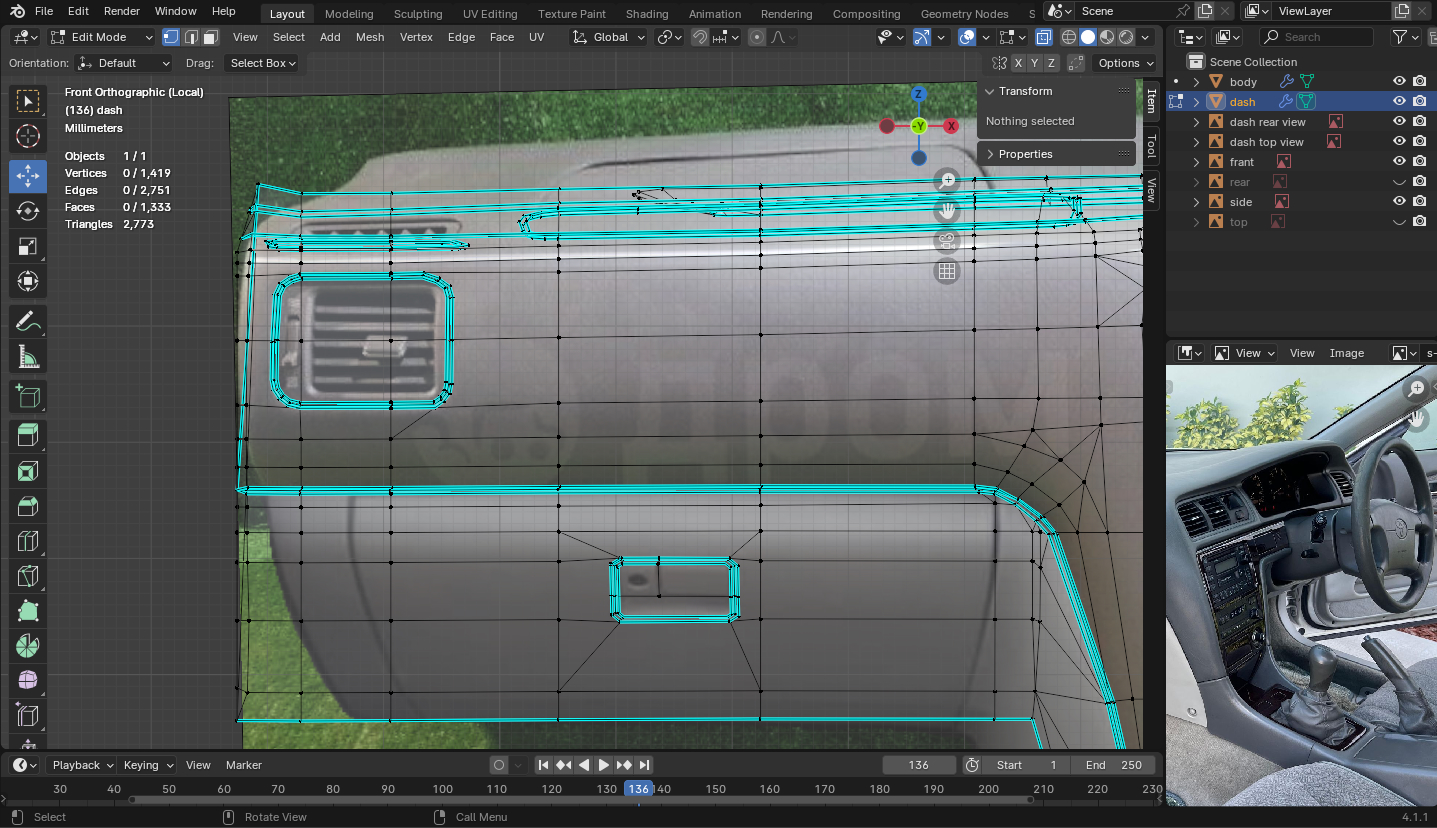Image resolution: width=1437 pixels, height=828 pixels.
Task: Open the Edit Mode dropdown
Action: coord(101,37)
